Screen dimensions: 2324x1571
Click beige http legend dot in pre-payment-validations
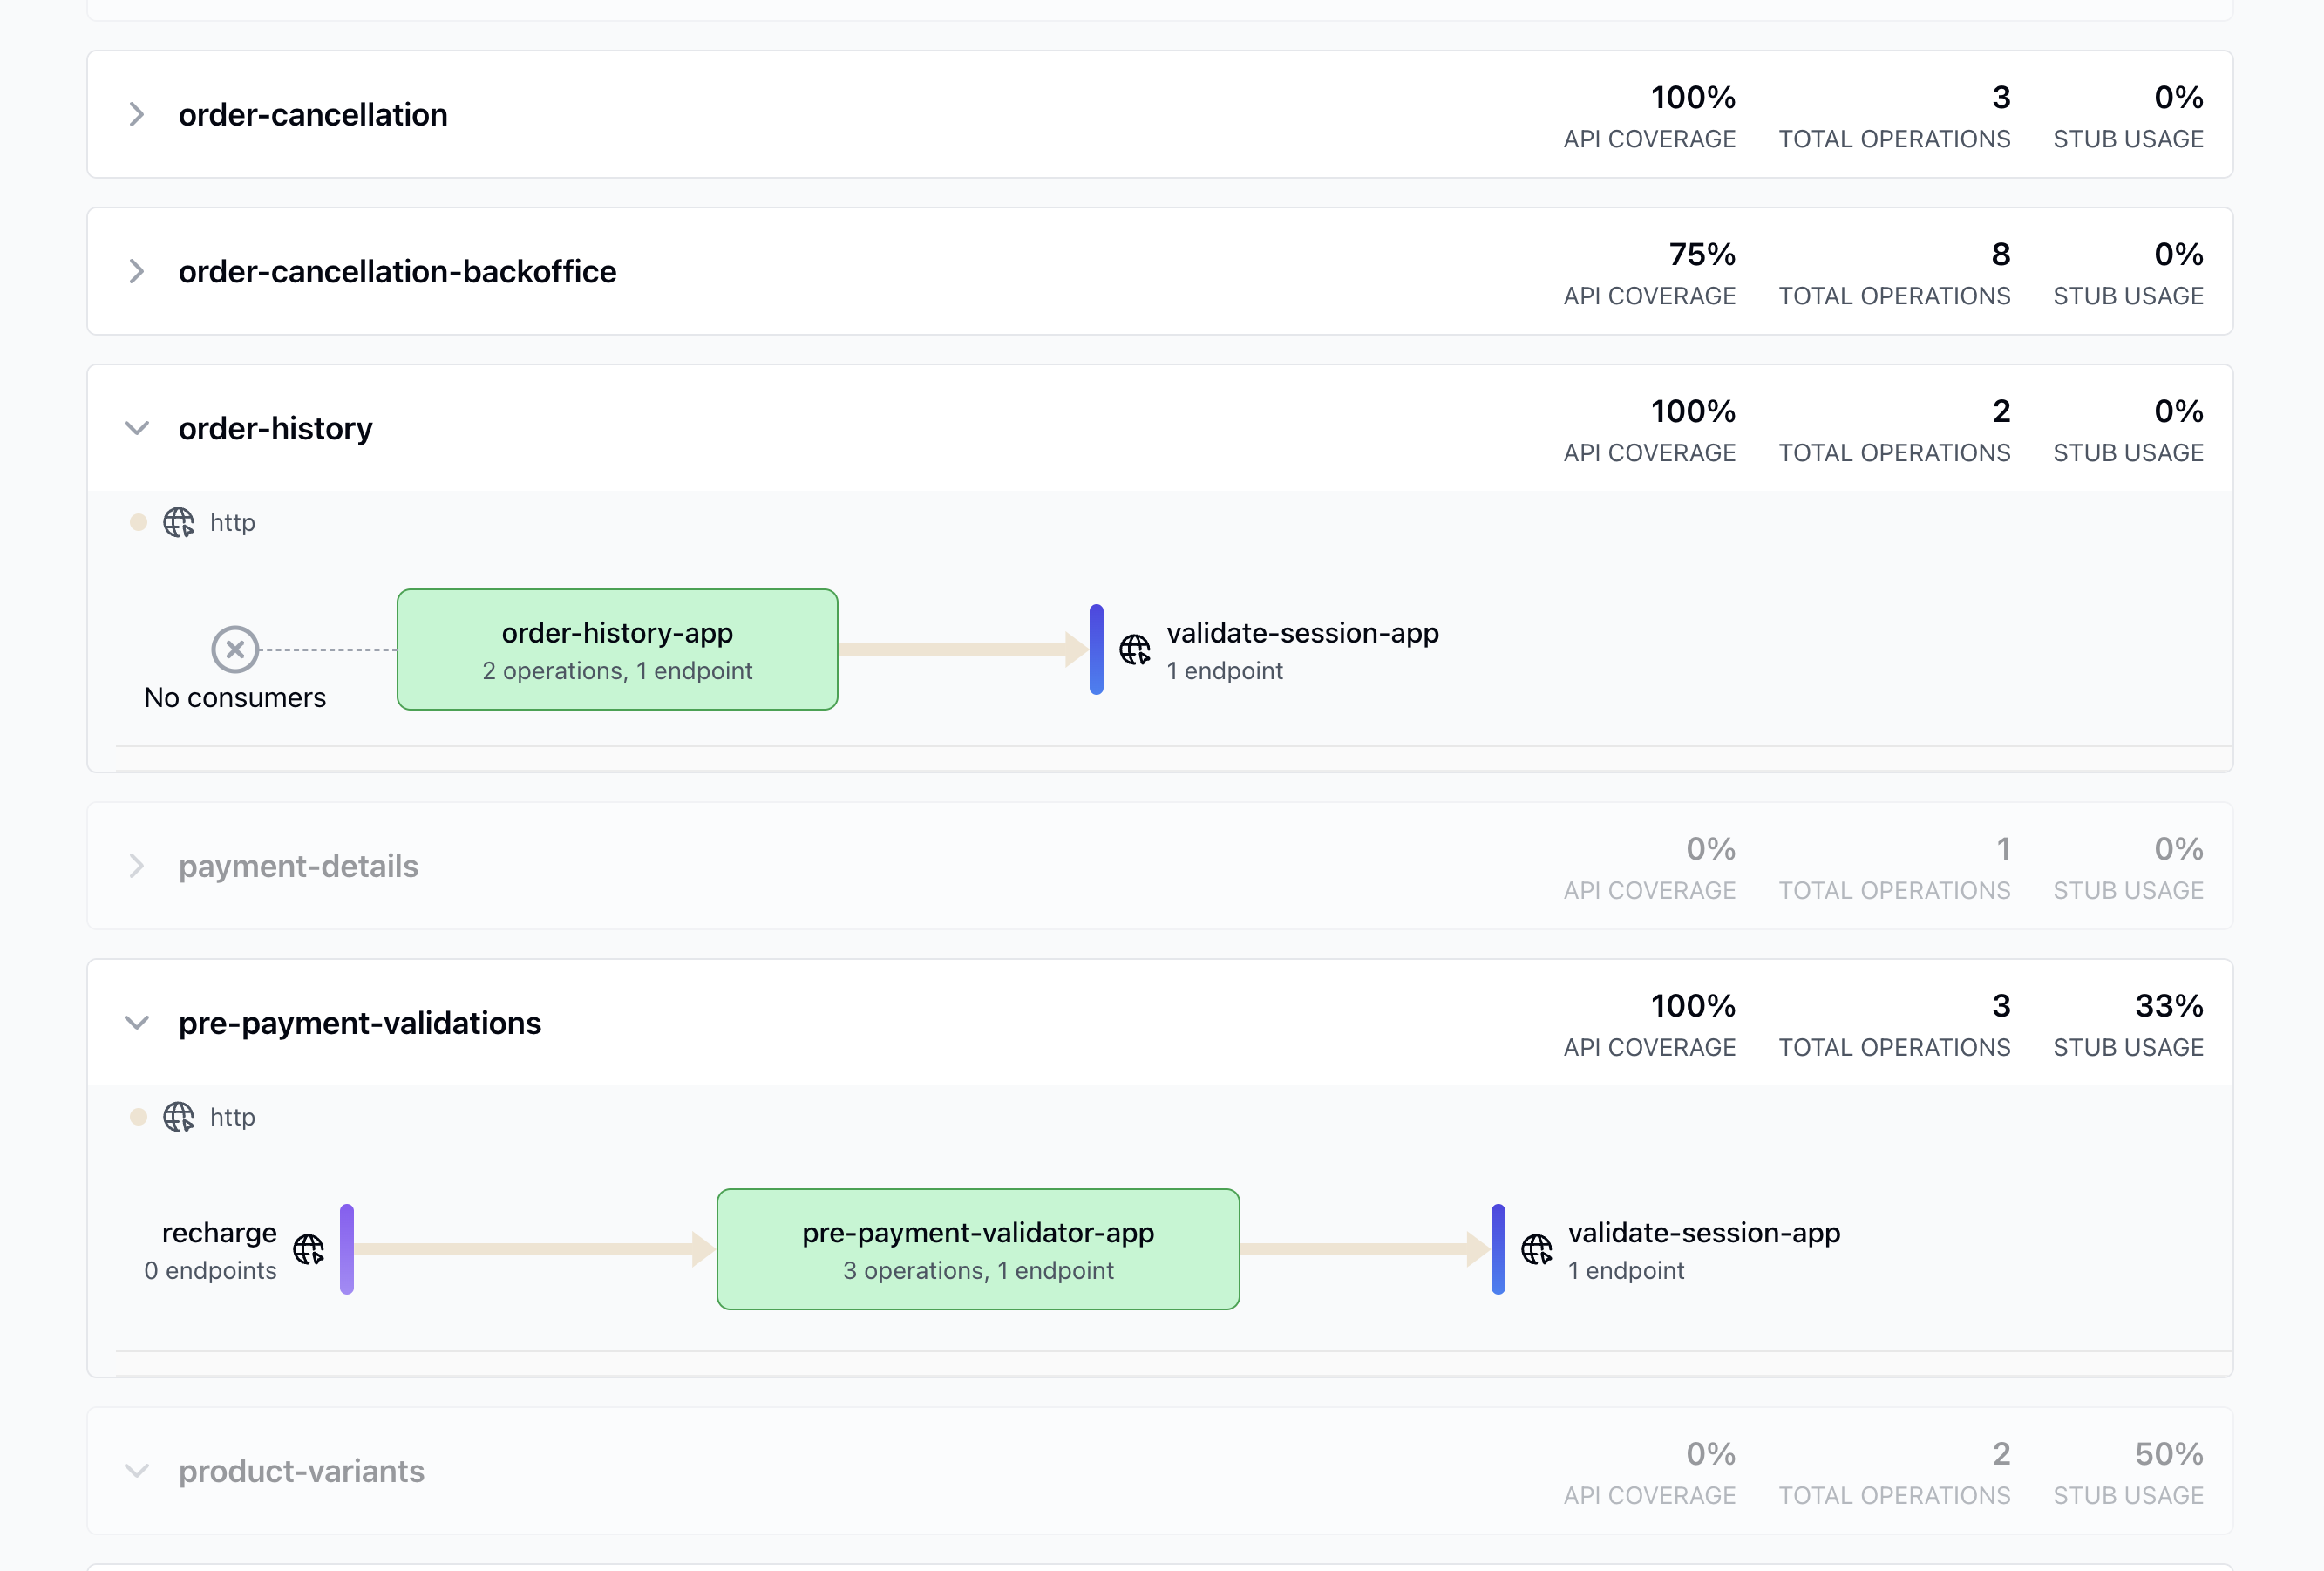(139, 1117)
